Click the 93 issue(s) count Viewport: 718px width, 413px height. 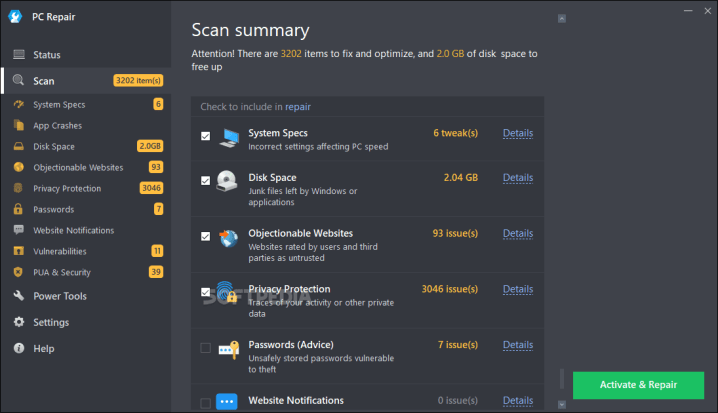pos(455,234)
